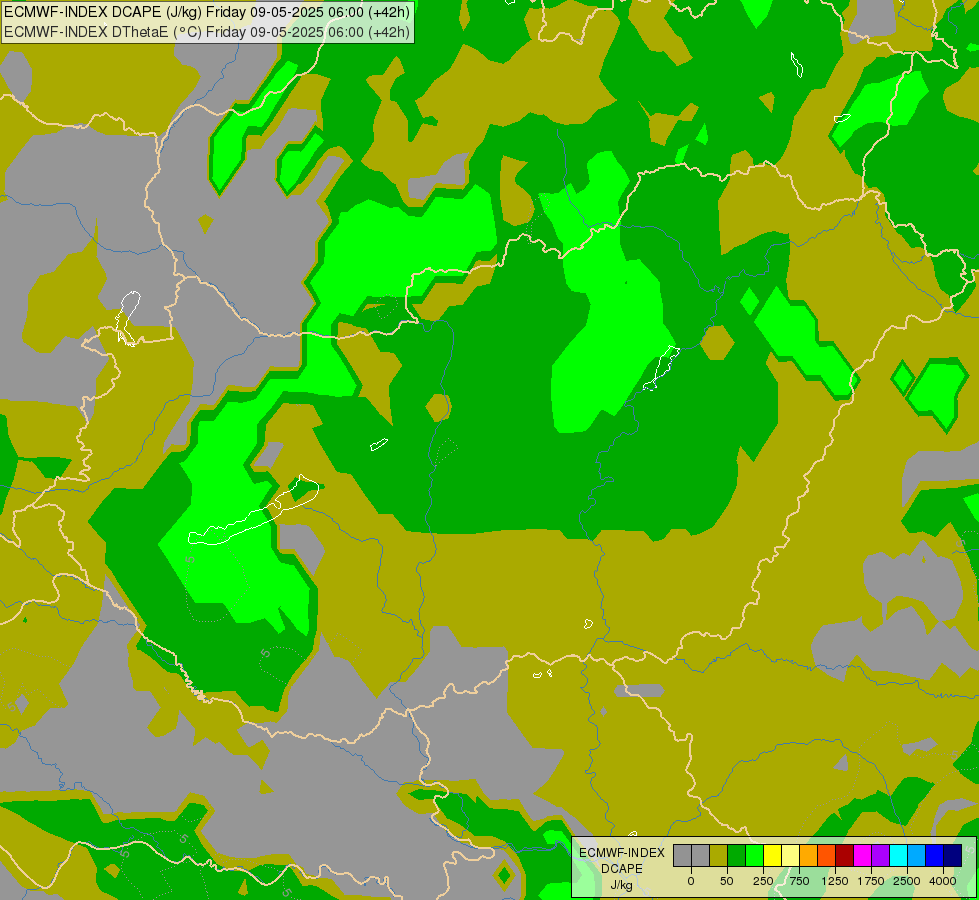979x900 pixels.
Task: Click the legend value 750
Action: (x=799, y=881)
